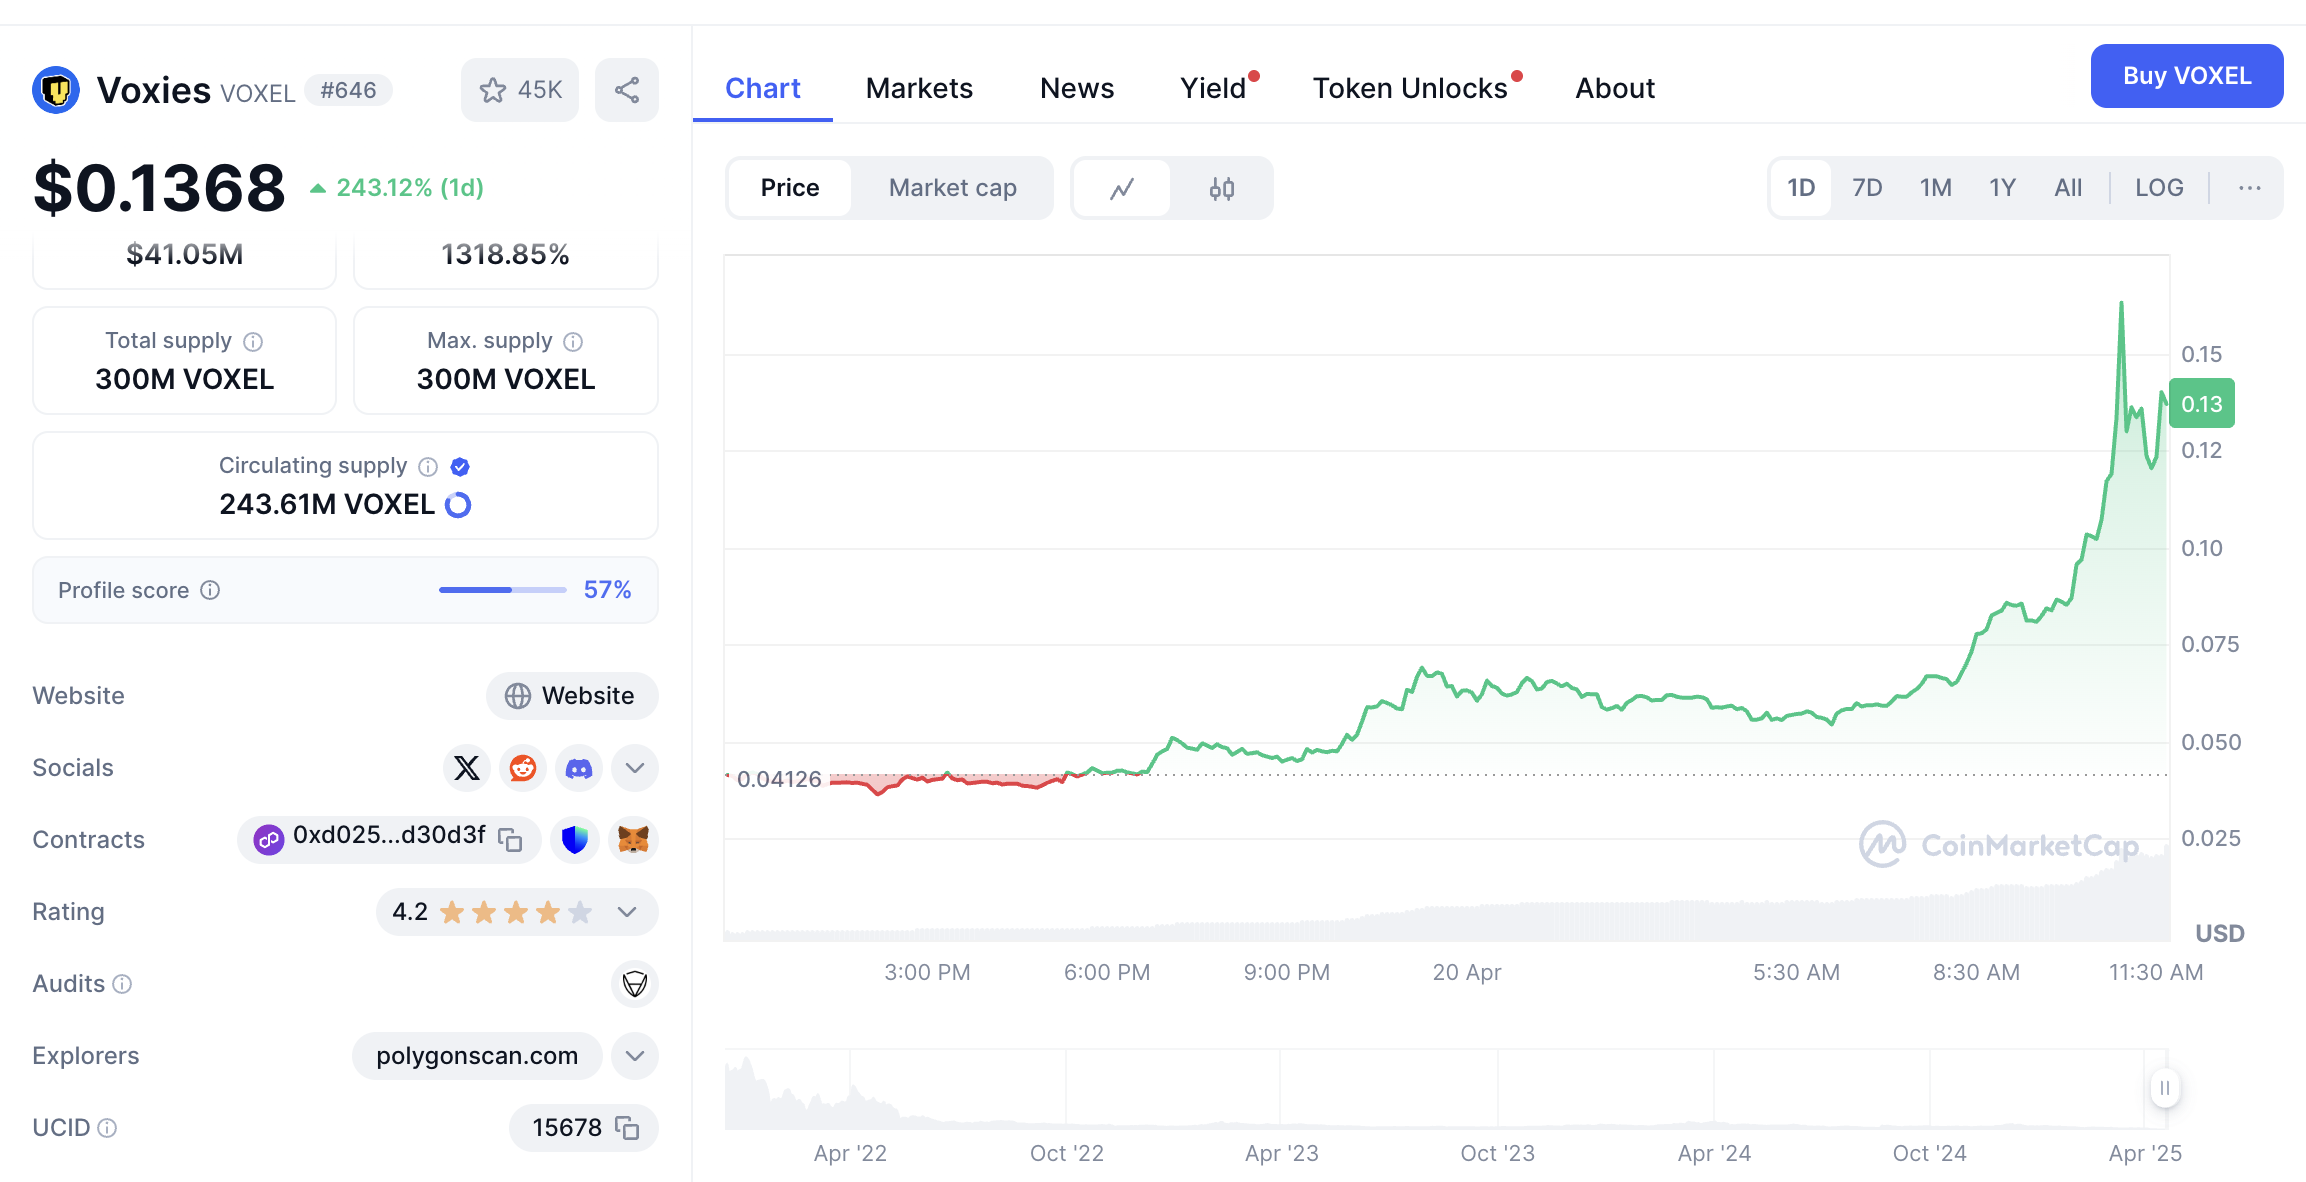Switch chart to candlestick view

pos(1223,187)
